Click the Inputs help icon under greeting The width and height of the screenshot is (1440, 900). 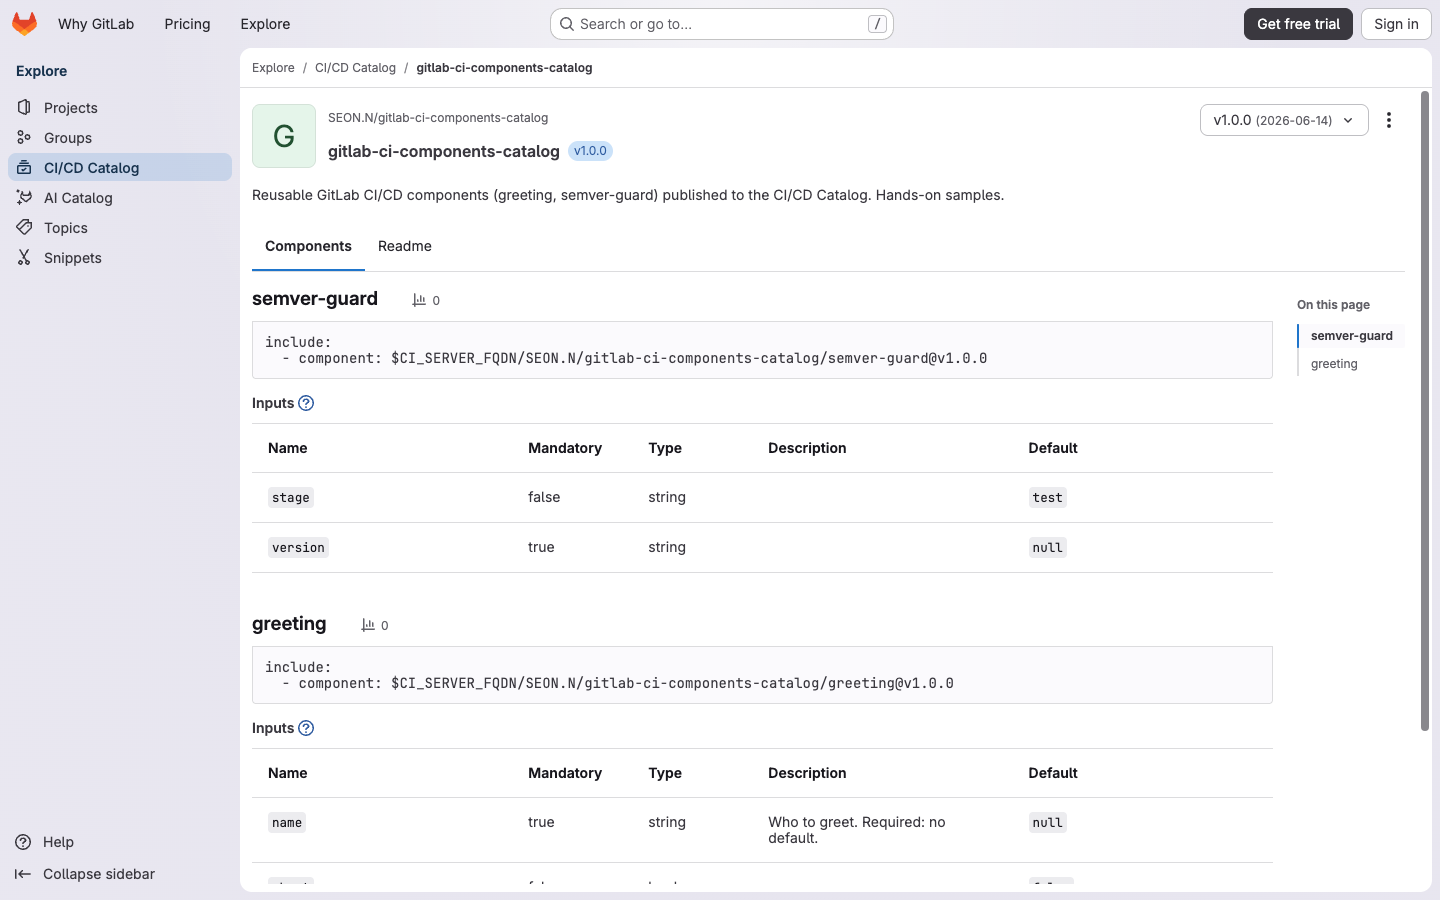[306, 728]
